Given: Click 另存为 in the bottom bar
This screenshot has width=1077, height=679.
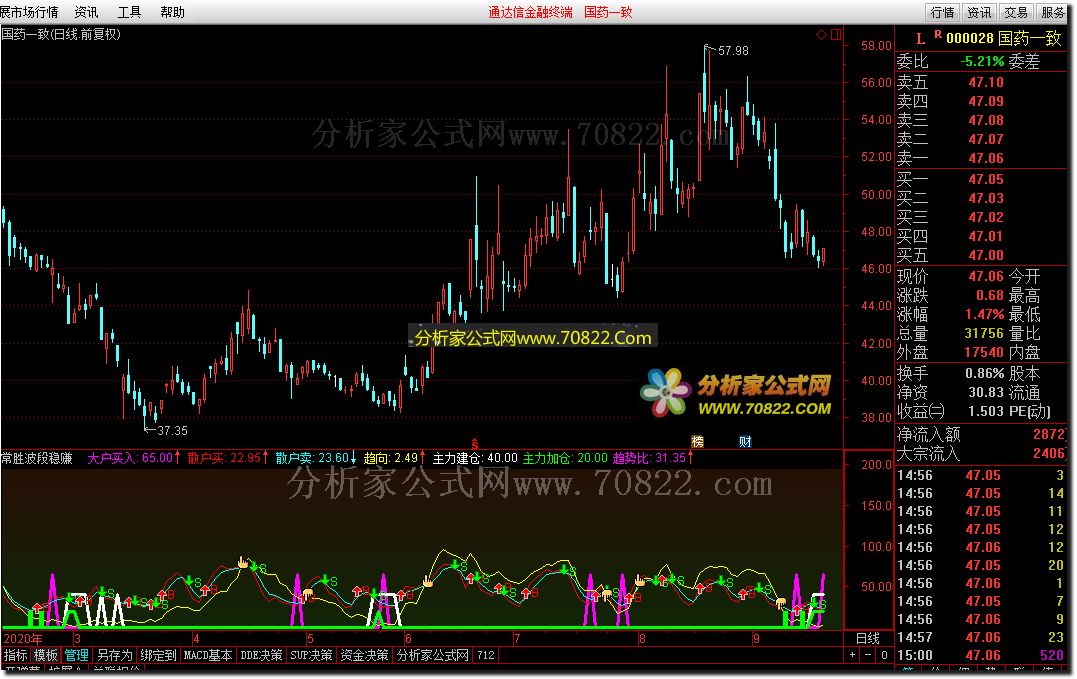Looking at the screenshot, I should click(x=114, y=655).
